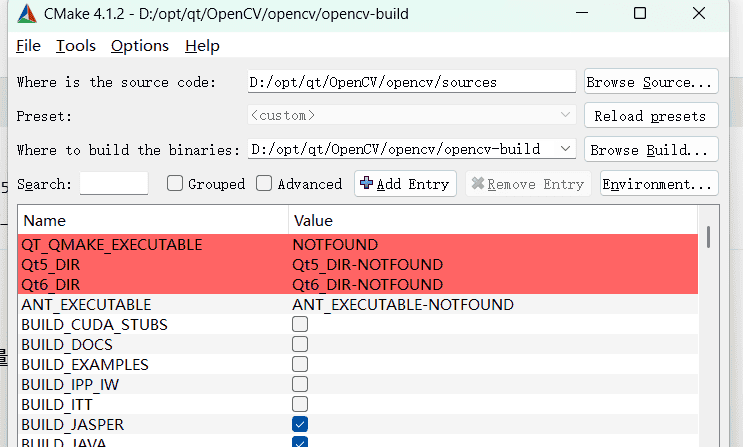Click the blue plus icon on Add Entry
743x447 pixels.
click(x=366, y=183)
